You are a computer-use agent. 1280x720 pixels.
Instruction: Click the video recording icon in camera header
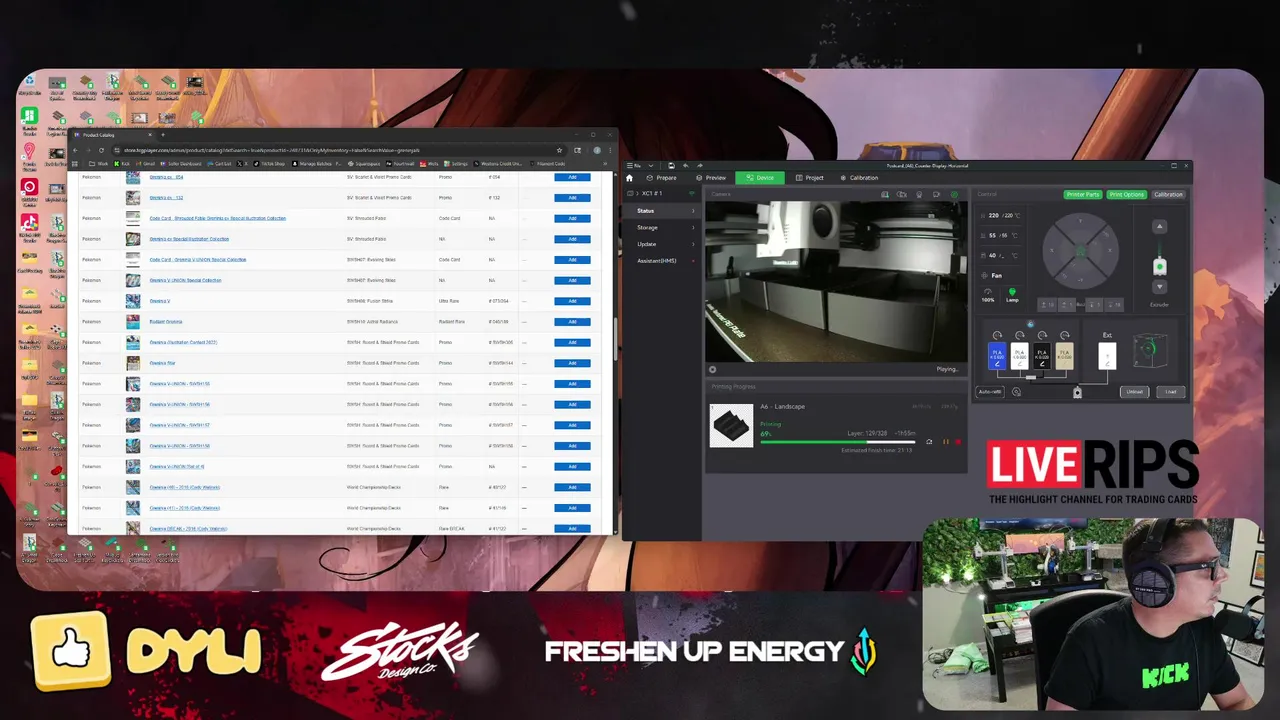(936, 194)
